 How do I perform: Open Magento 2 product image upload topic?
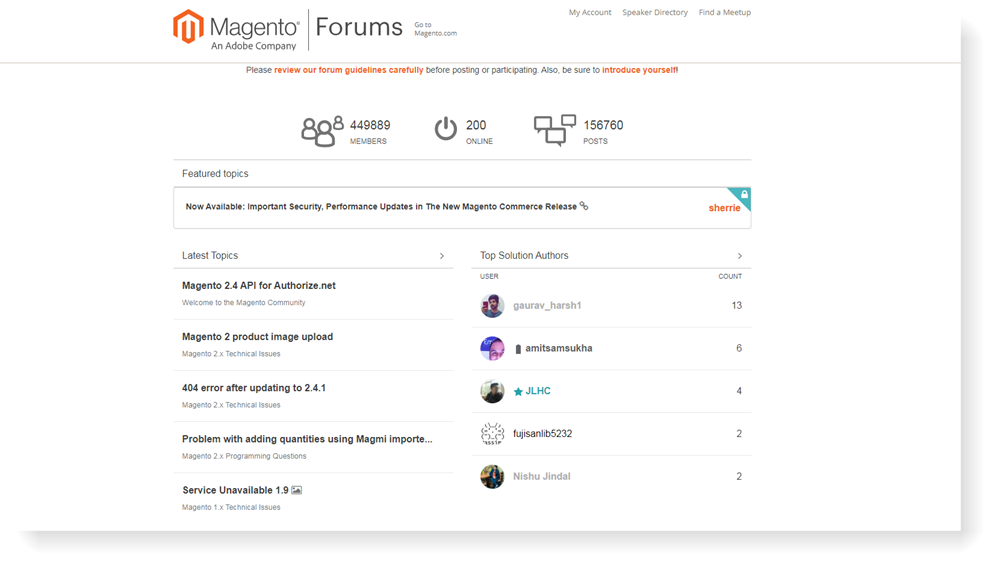point(258,337)
